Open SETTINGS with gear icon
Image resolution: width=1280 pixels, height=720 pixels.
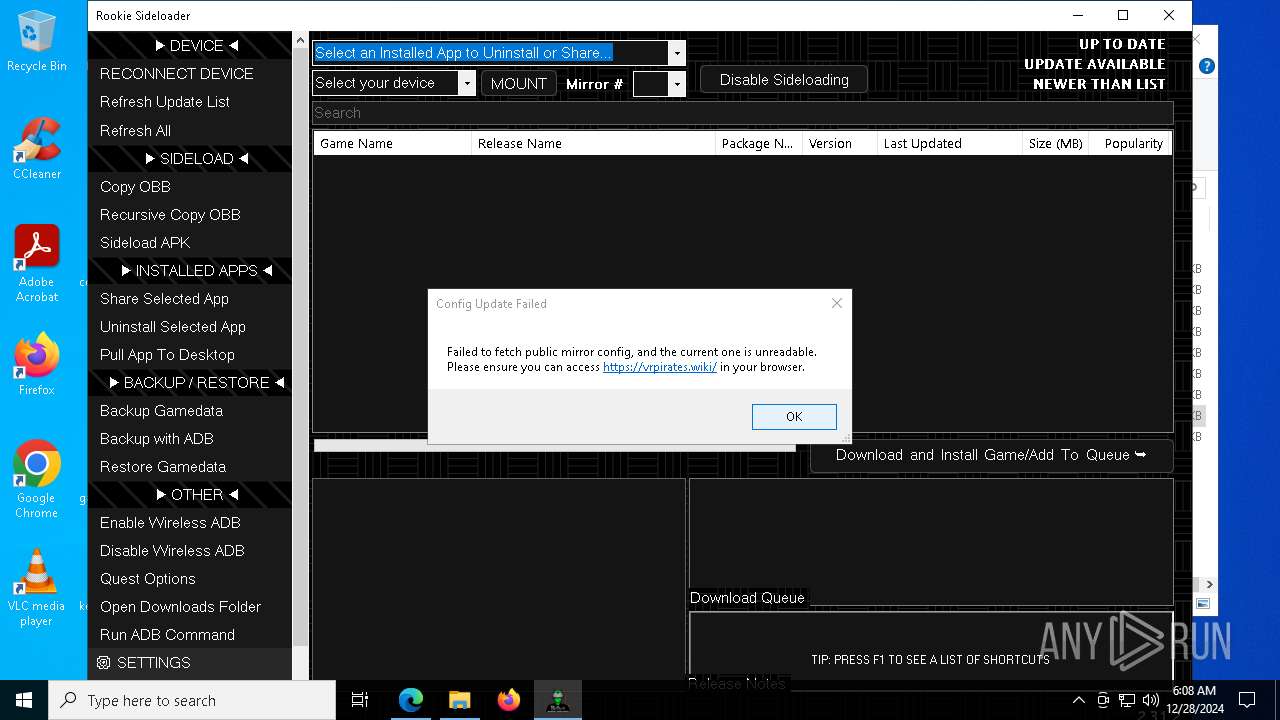(190, 663)
